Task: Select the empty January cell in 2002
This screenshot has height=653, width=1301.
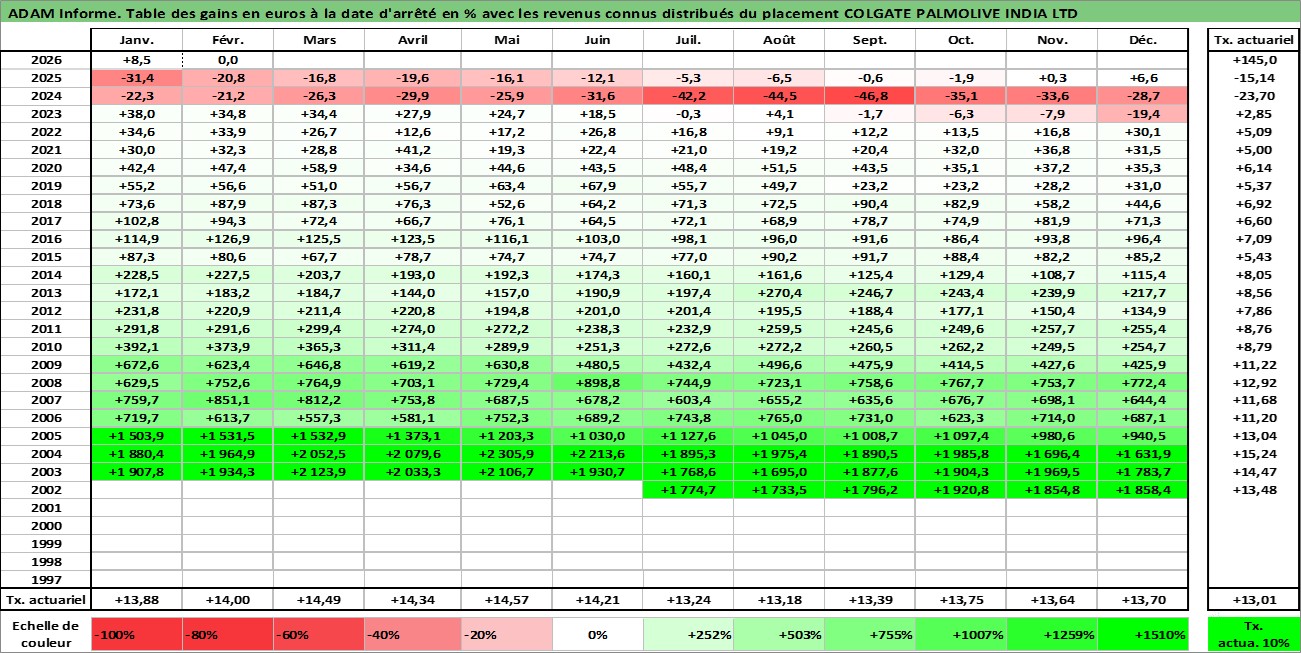Action: click(136, 490)
